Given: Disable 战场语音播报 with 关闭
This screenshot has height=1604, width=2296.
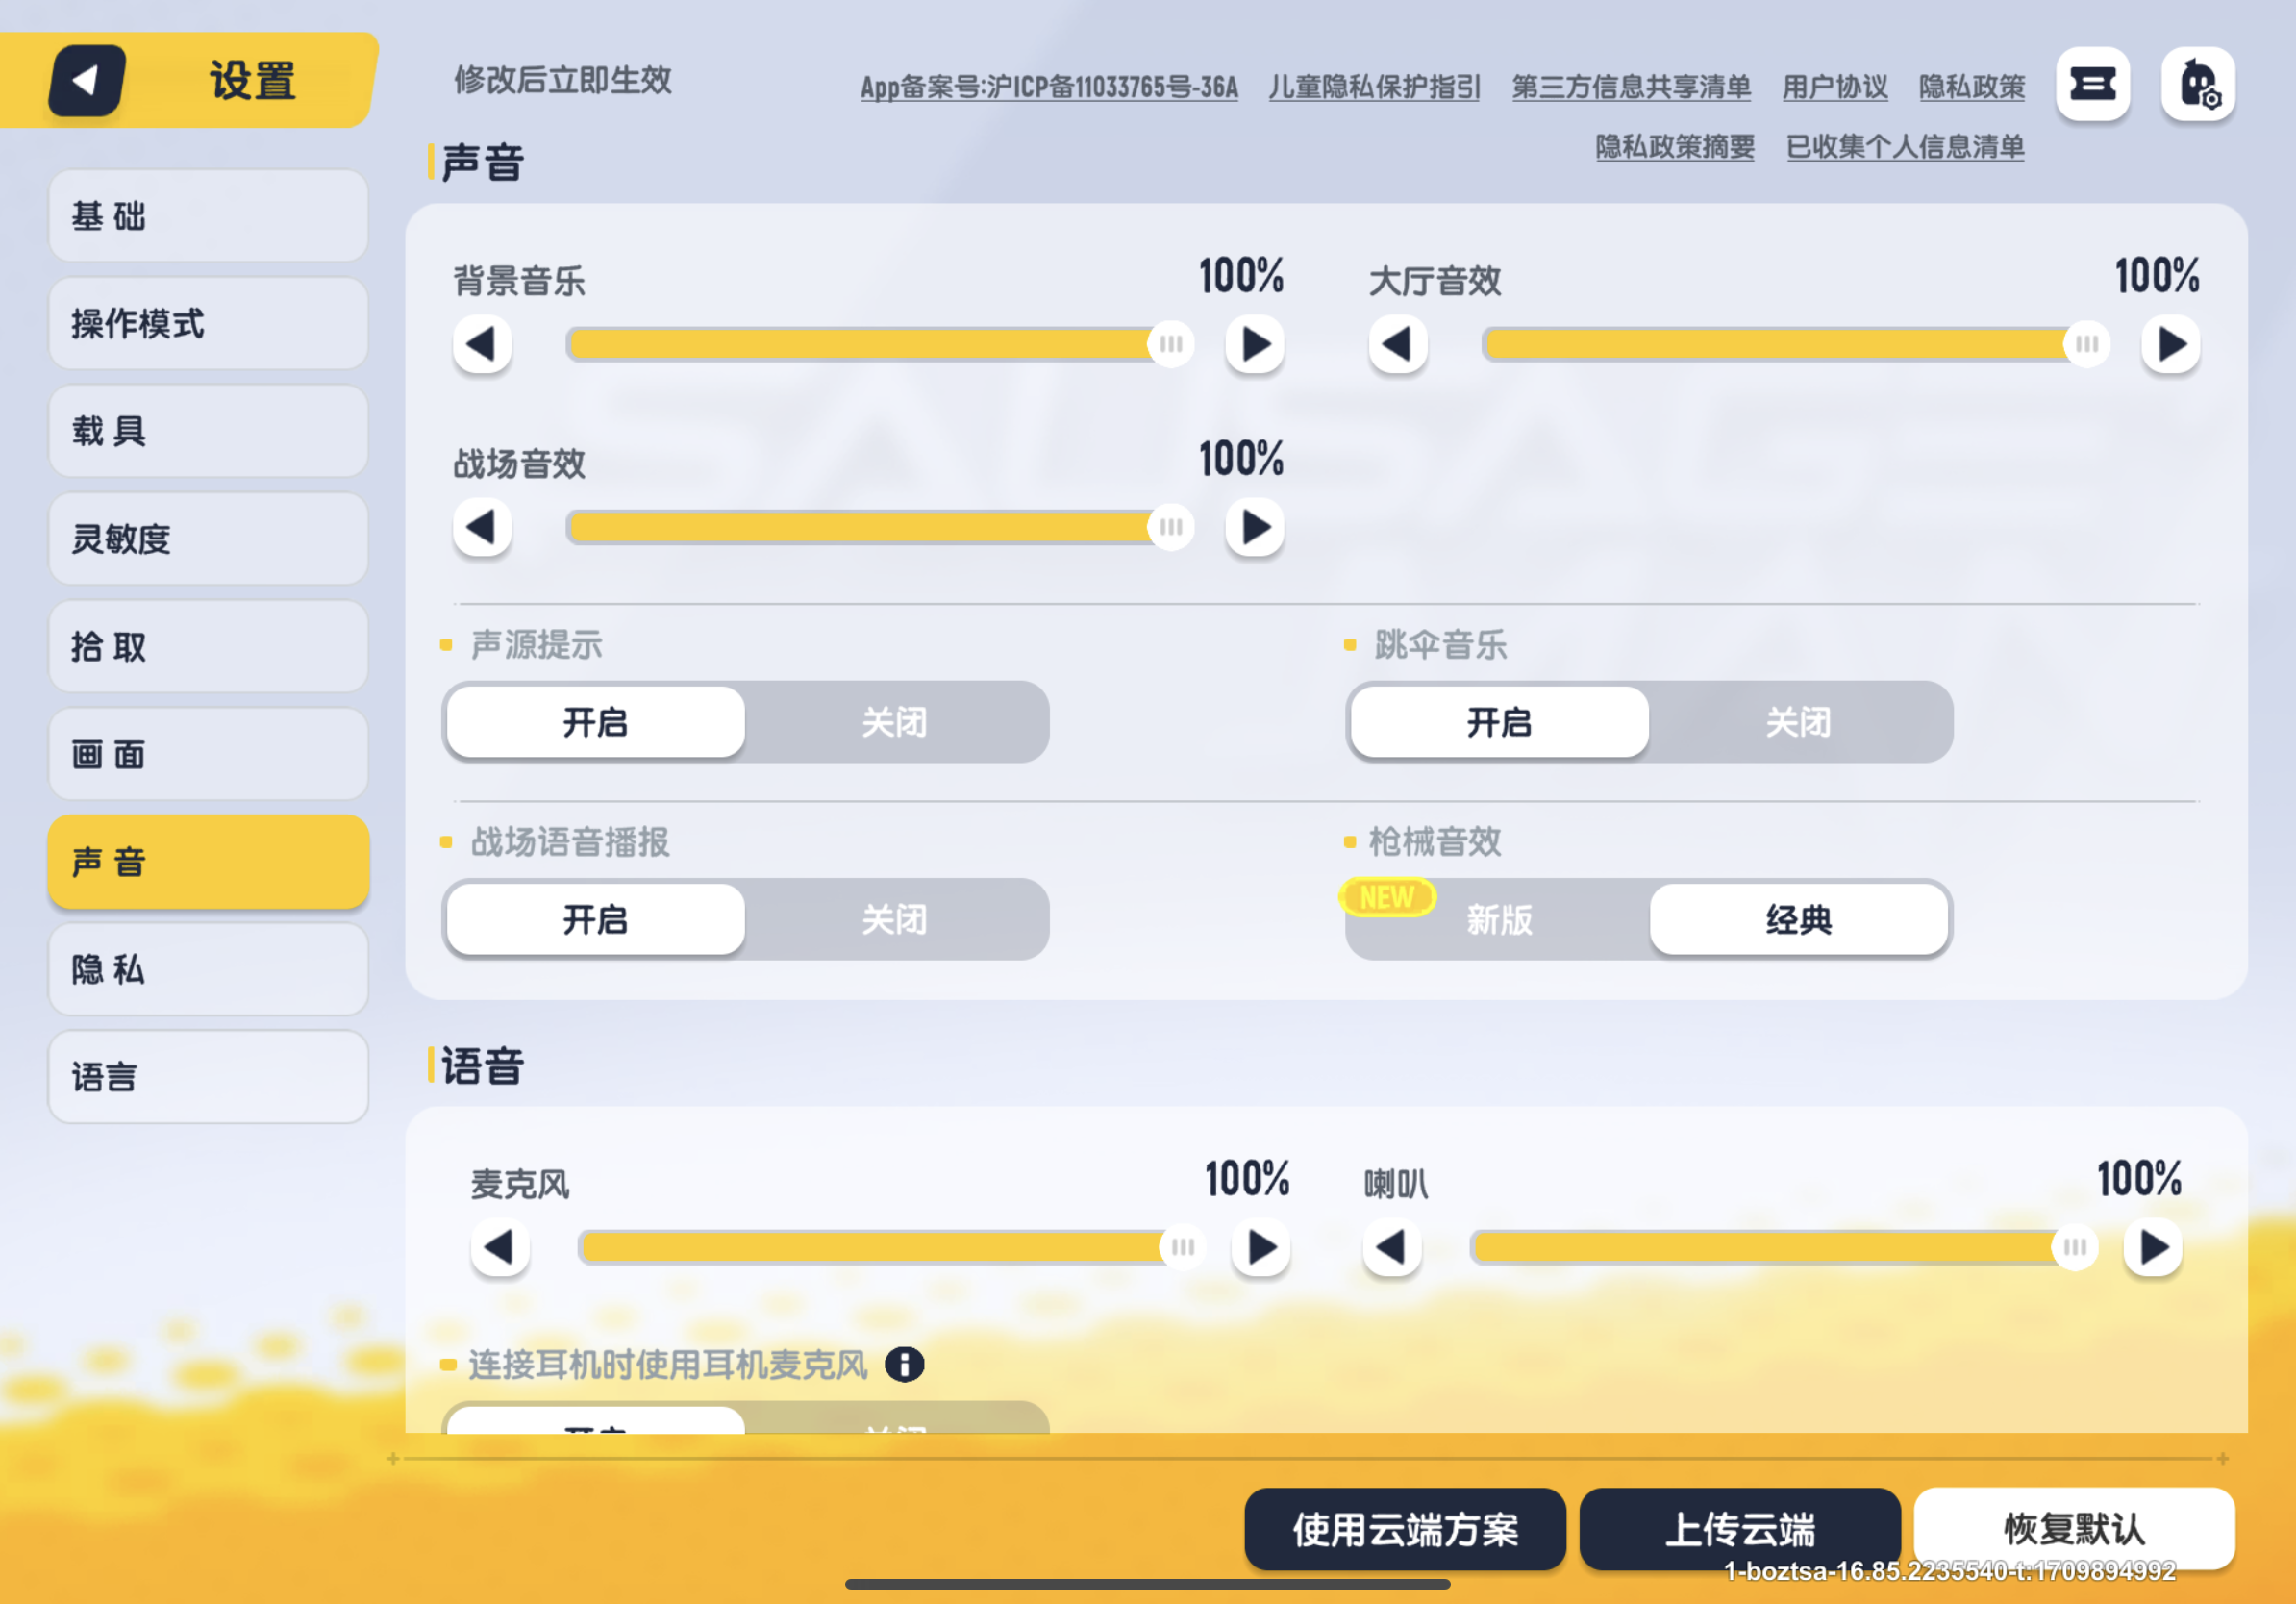Looking at the screenshot, I should point(895,919).
